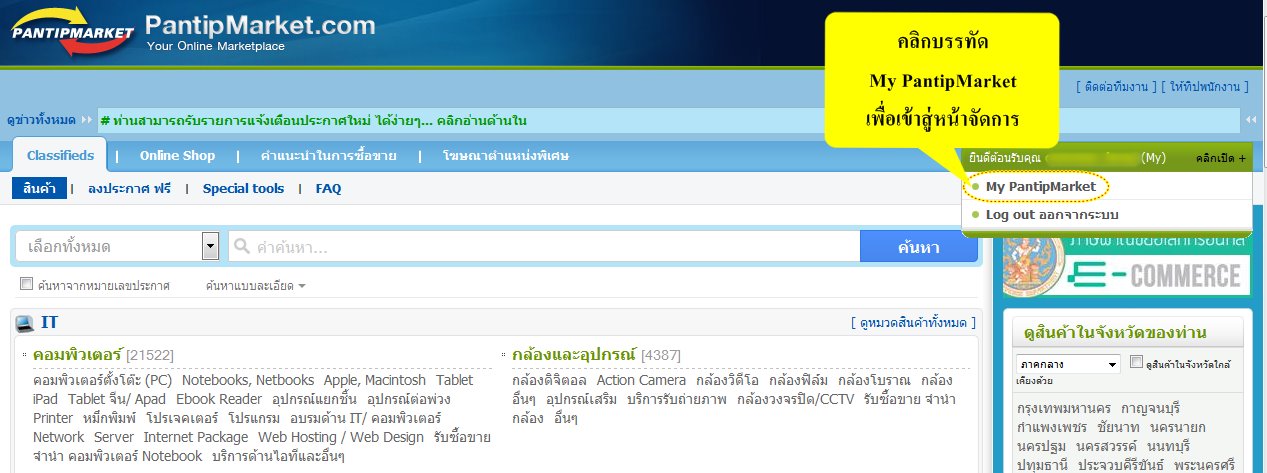
Task: Click the PantipMarket logo
Action: pyautogui.click(x=72, y=32)
